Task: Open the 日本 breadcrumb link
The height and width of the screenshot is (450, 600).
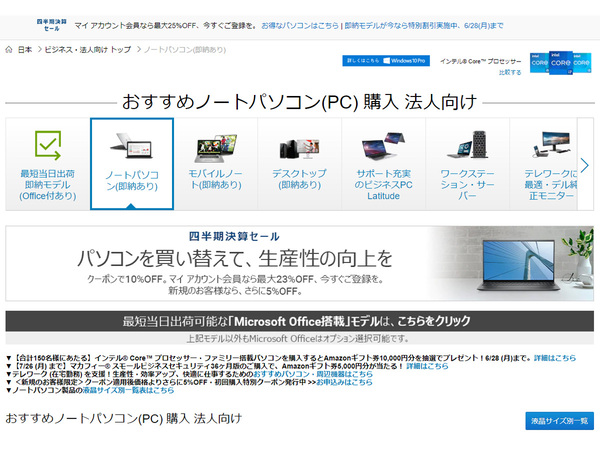Action: [25, 49]
